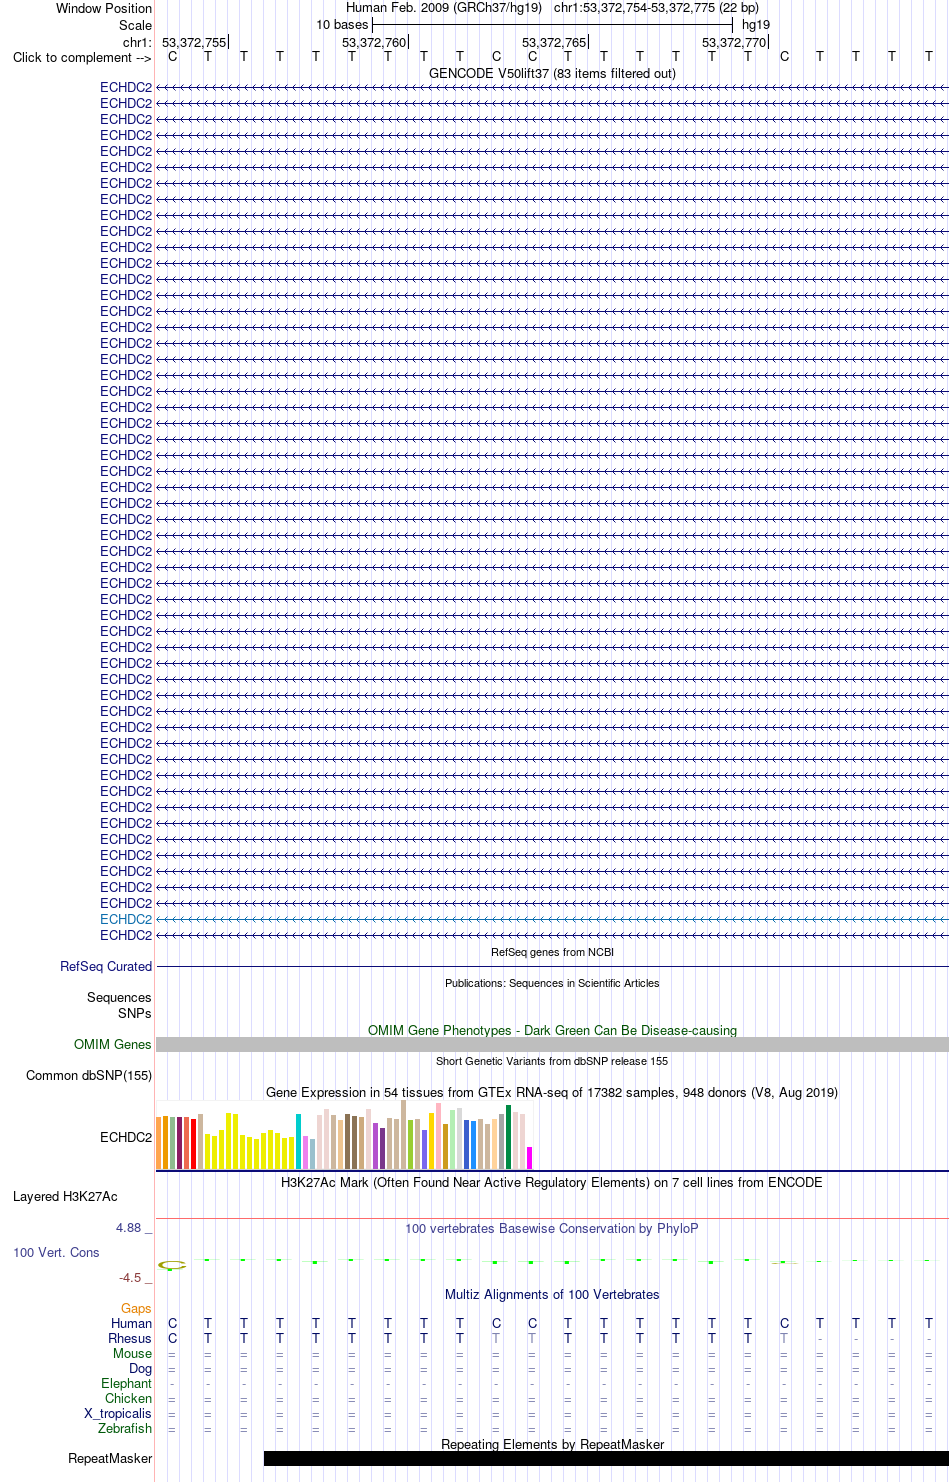Click Short Genetic Variants dbSNP 155 title
The image size is (950, 1482).
[x=552, y=1061]
